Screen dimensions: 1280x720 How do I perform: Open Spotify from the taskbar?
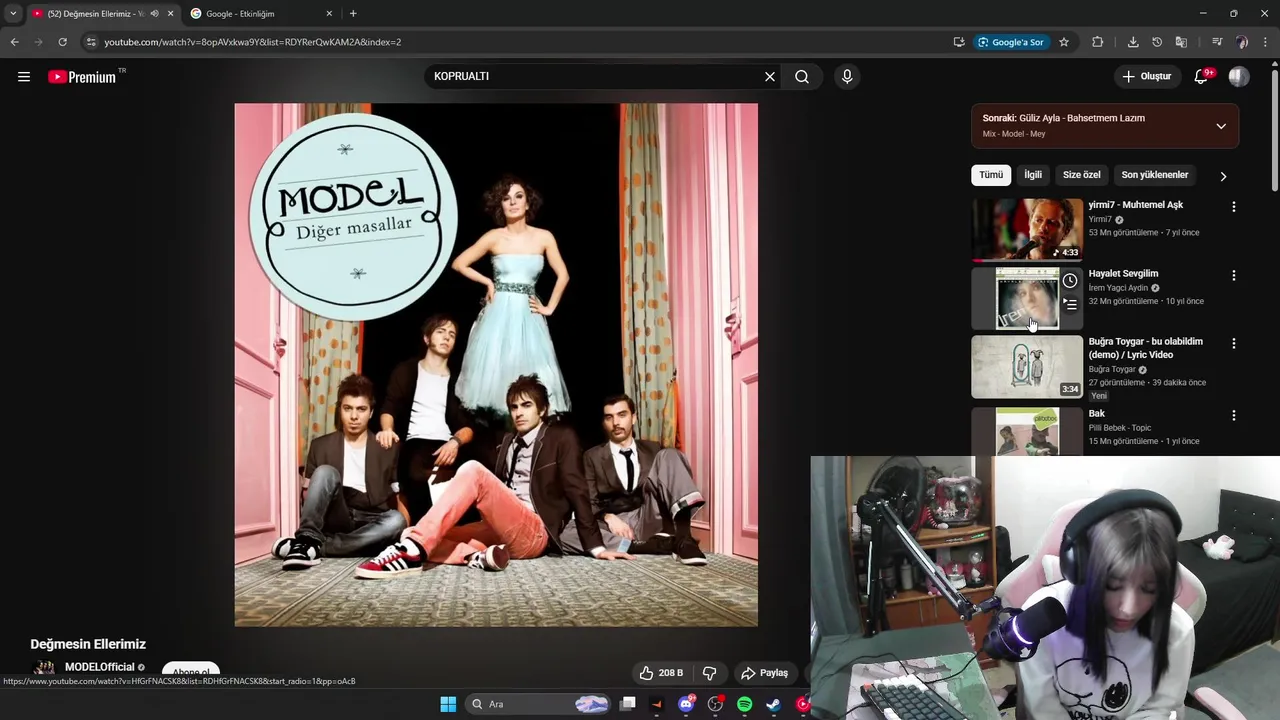point(745,704)
